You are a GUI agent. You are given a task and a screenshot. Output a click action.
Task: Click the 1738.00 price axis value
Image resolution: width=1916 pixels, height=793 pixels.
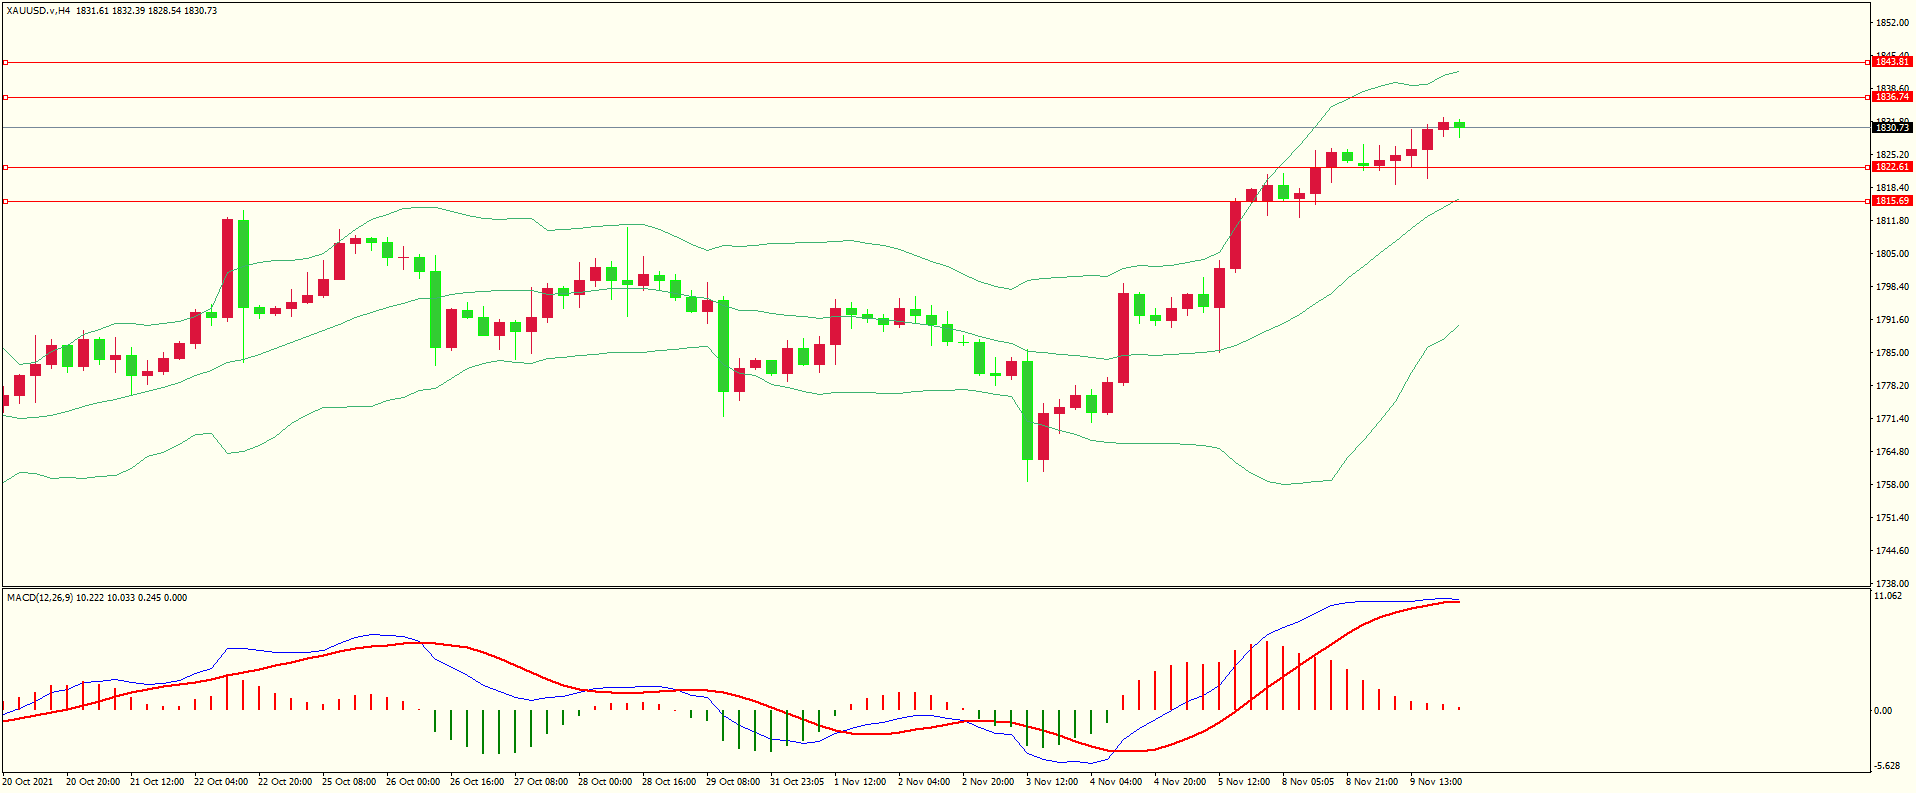coord(1892,584)
